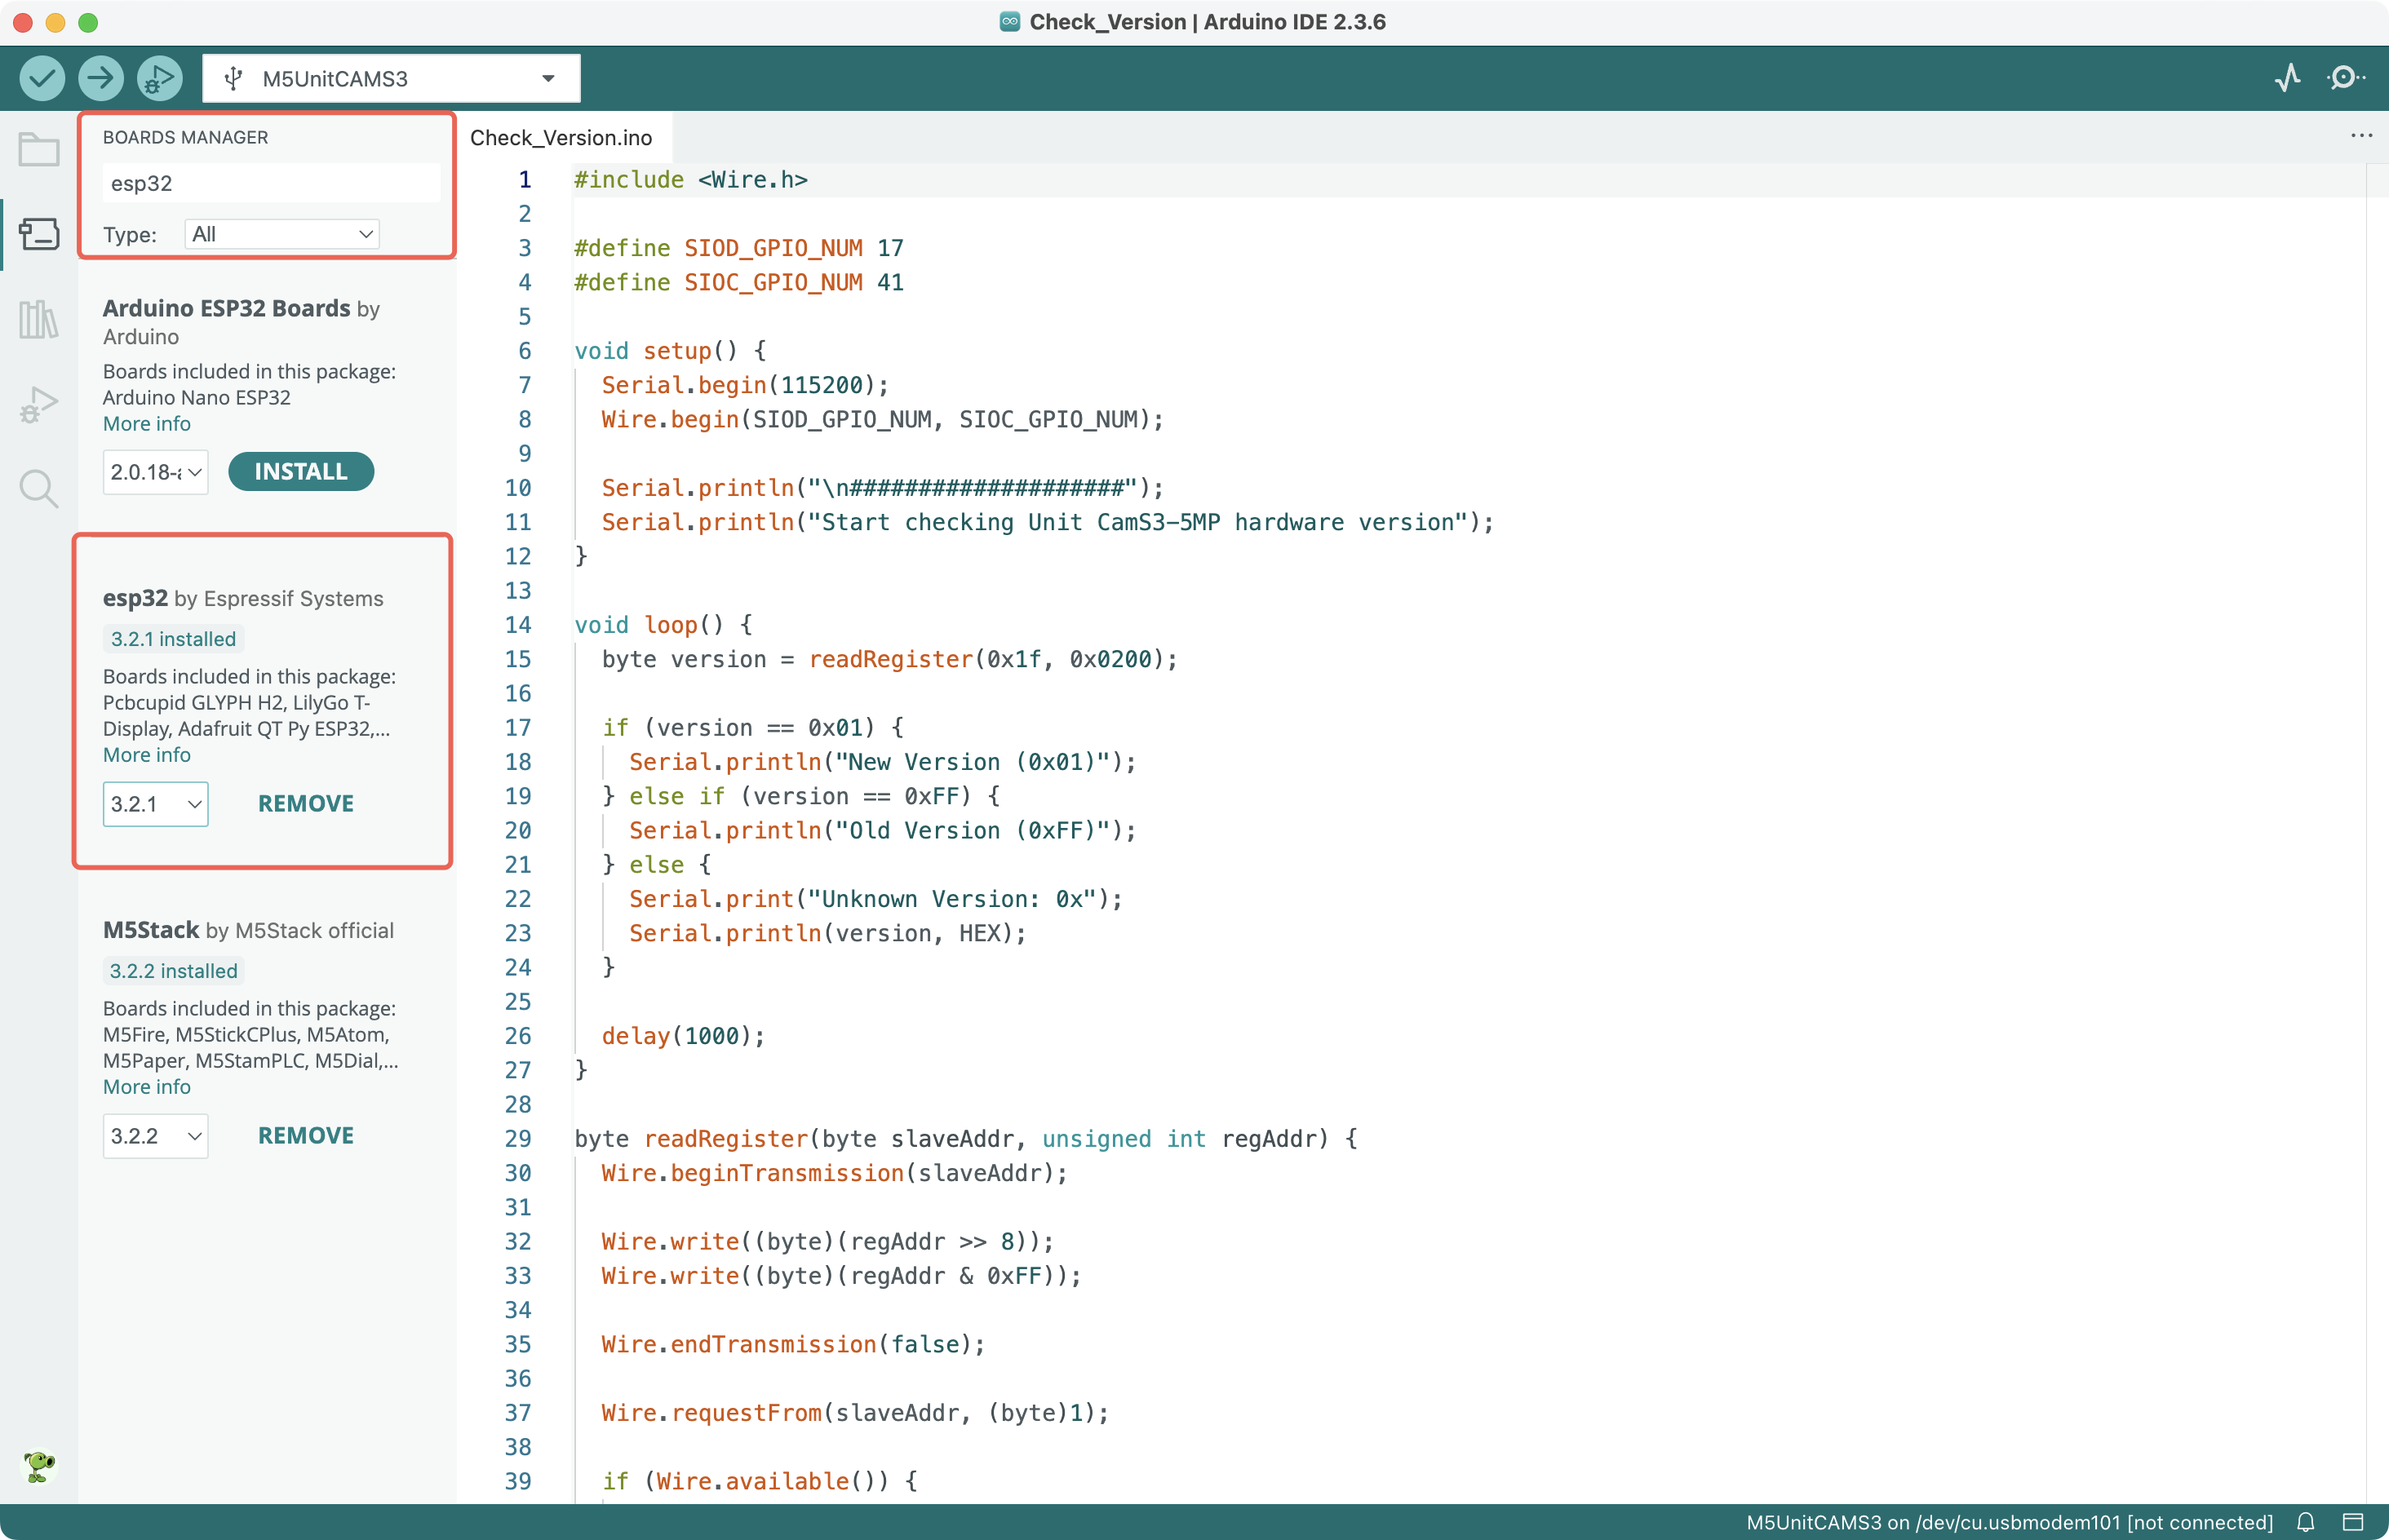
Task: Open editor more actions ellipsis menu
Action: [x=2361, y=136]
